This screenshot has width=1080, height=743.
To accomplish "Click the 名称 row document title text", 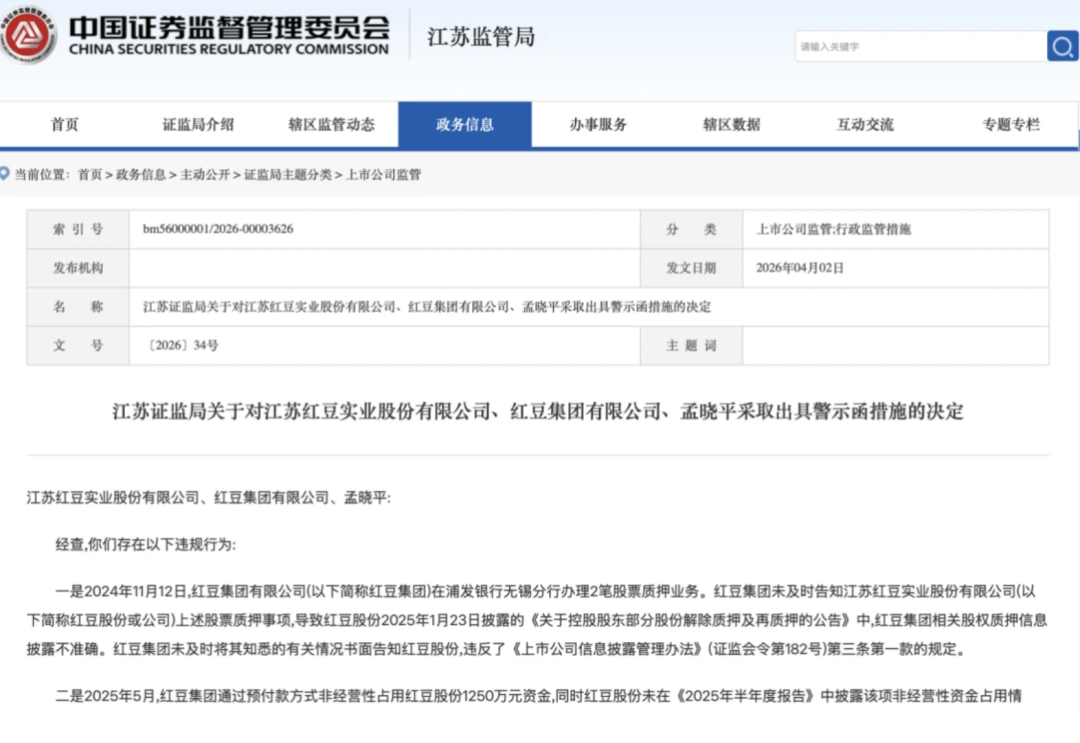I will (426, 306).
